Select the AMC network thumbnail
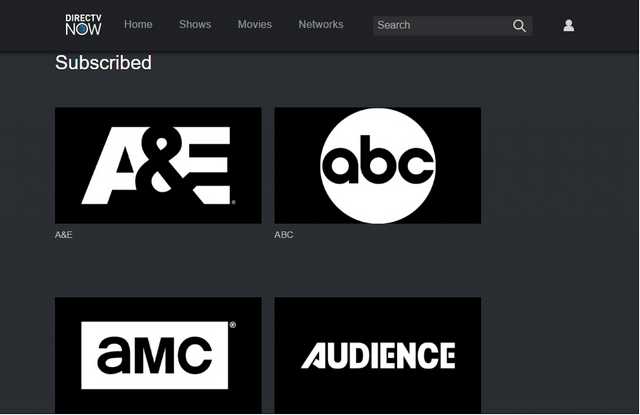Image resolution: width=640 pixels, height=415 pixels. [x=158, y=355]
